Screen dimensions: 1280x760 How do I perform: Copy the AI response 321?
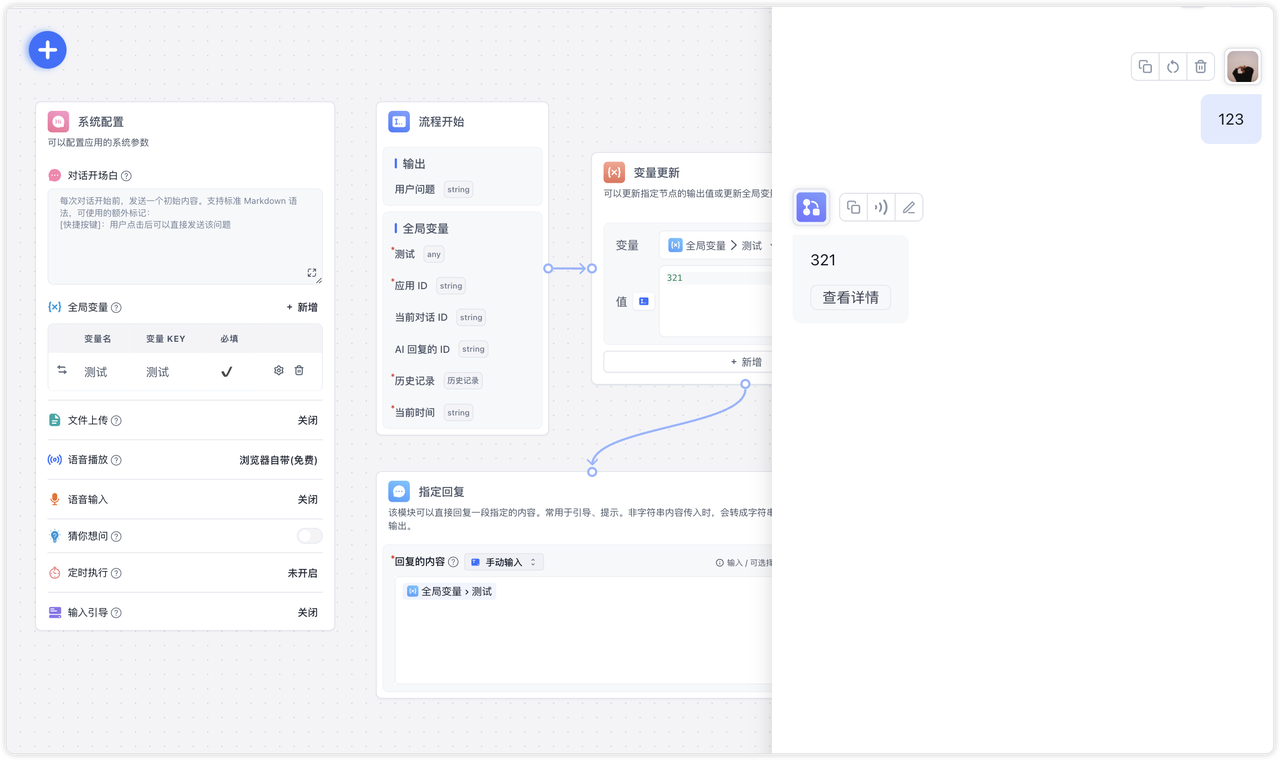(853, 208)
